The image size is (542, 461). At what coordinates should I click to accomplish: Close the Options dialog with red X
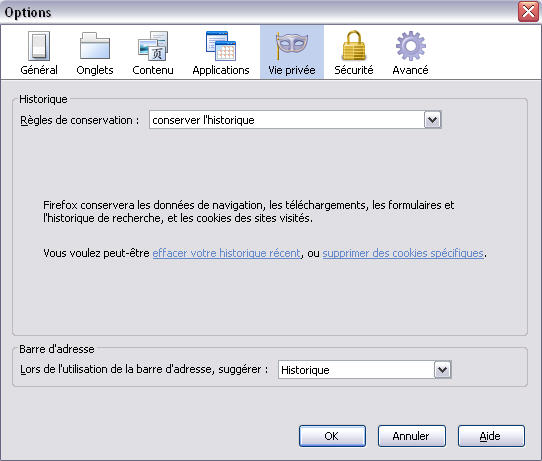[x=528, y=11]
